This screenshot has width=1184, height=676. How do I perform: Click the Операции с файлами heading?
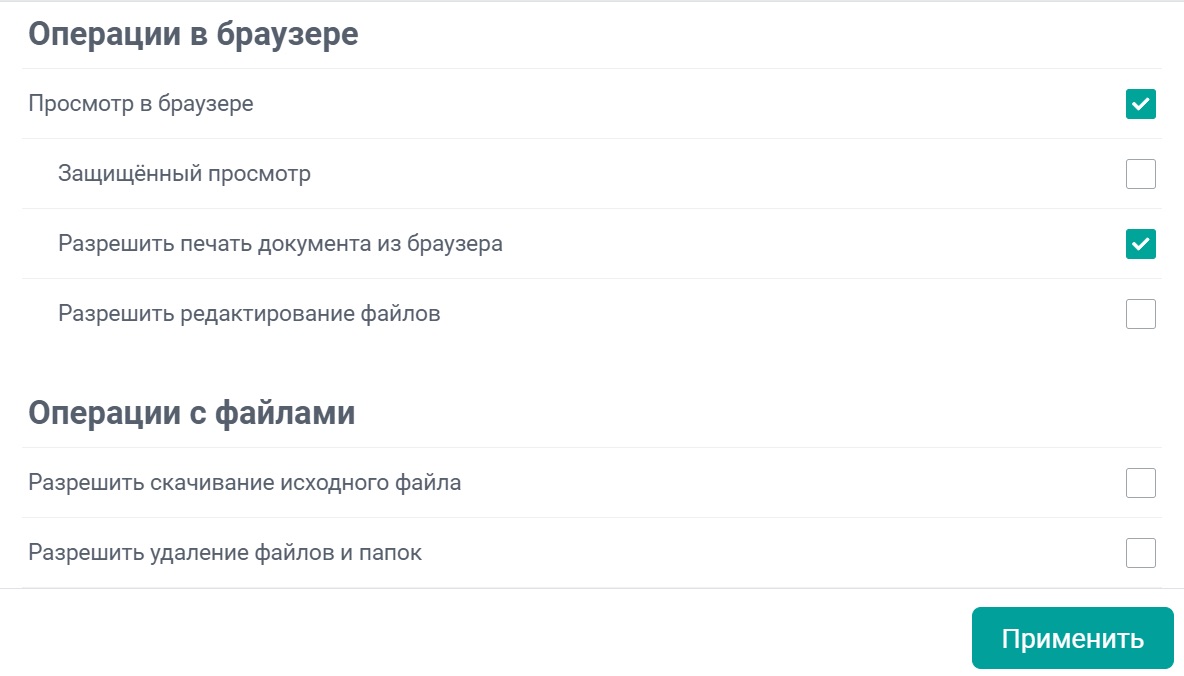point(191,413)
